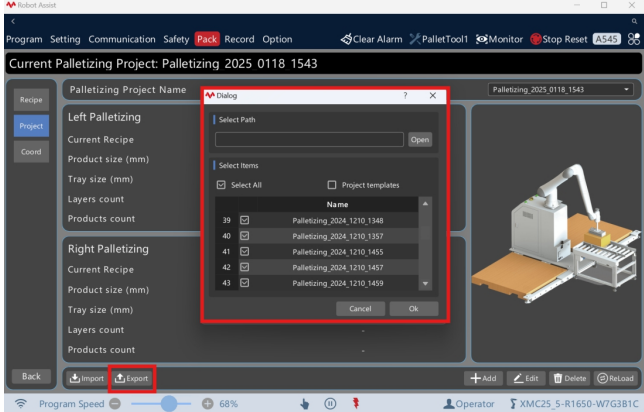
Task: Click the dialog help question mark
Action: (405, 95)
